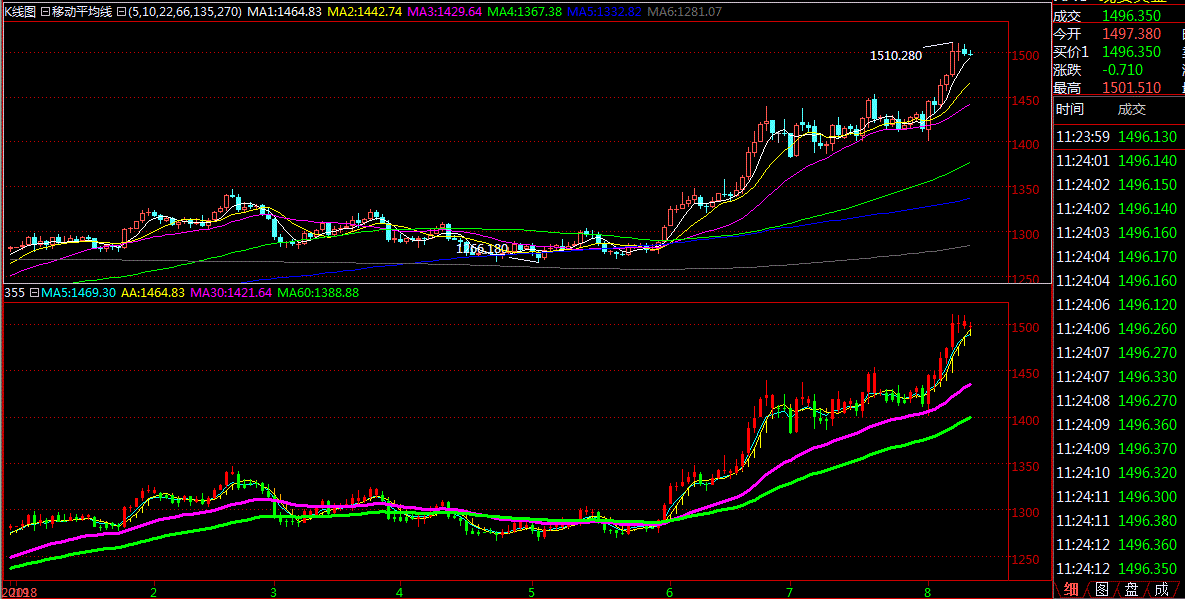Image resolution: width=1185 pixels, height=599 pixels.
Task: Click the MA60:1388.88 indicator label
Action: (317, 293)
